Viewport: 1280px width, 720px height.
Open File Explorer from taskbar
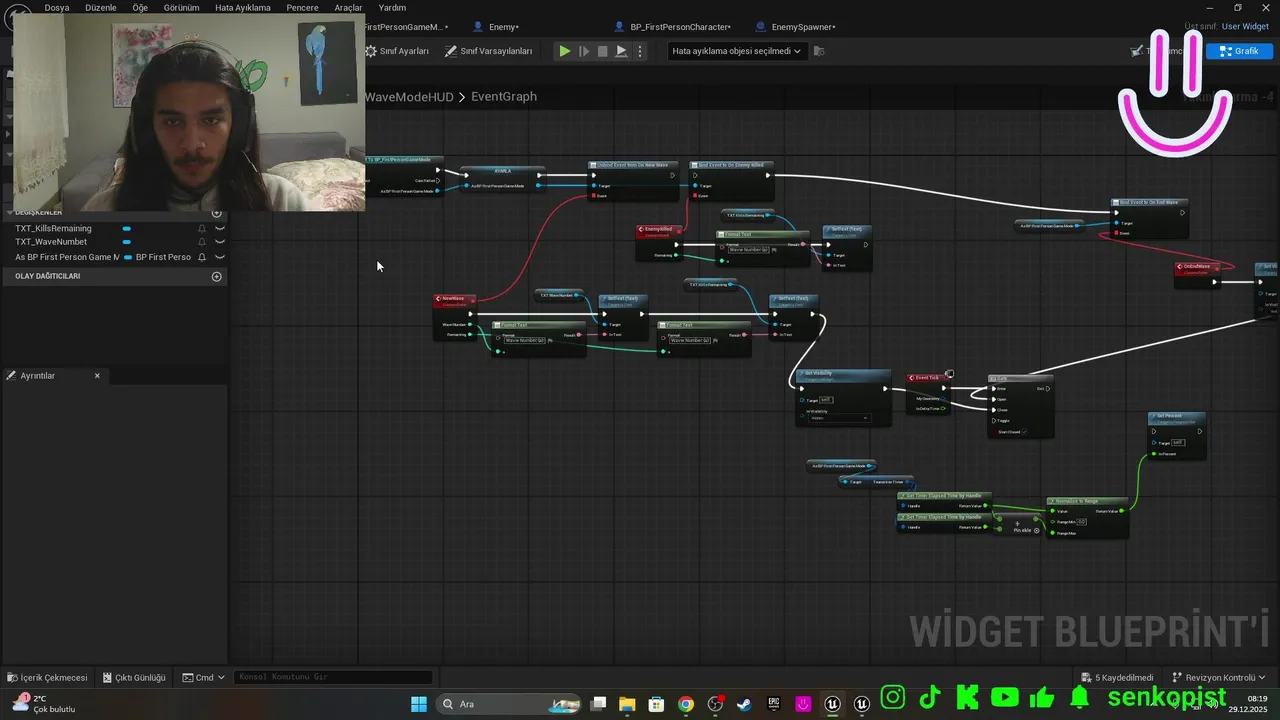[x=627, y=704]
